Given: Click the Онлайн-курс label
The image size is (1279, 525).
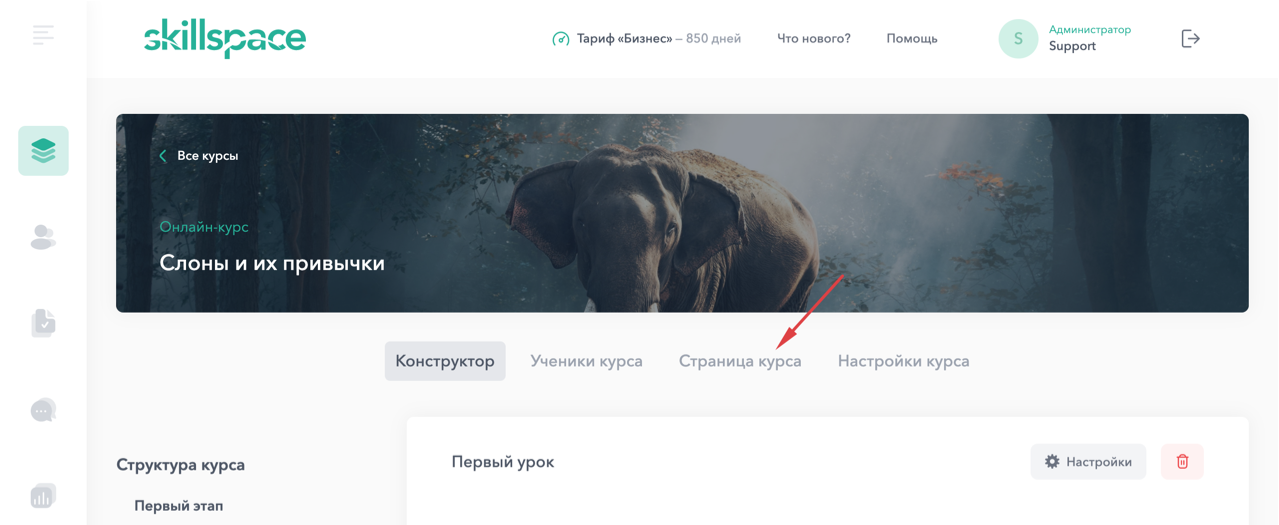Looking at the screenshot, I should coord(204,227).
